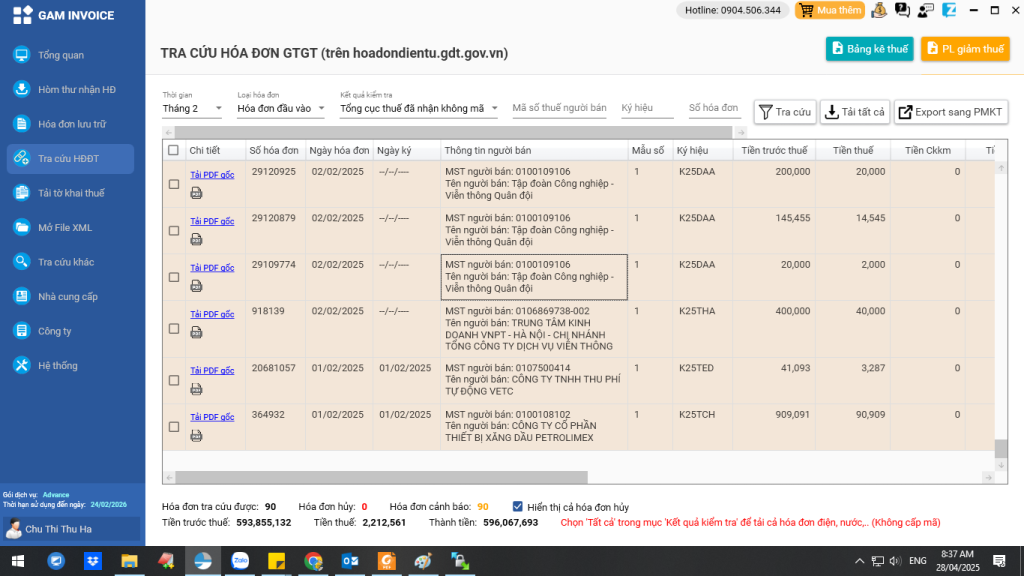The image size is (1024, 576).
Task: Toggle Hiển thị cả hóa đơn hủy
Action: point(517,507)
